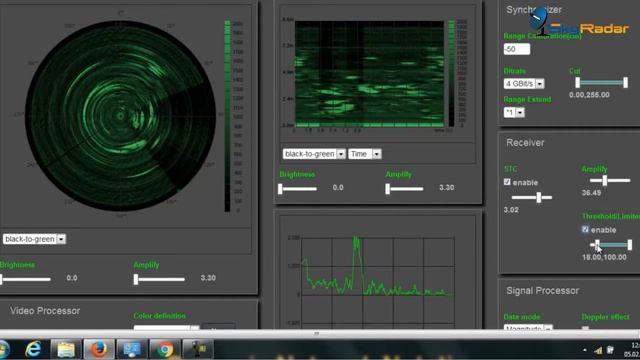
Task: Click the Brightness slider beside the Time dropdown panel
Action: tap(298, 189)
